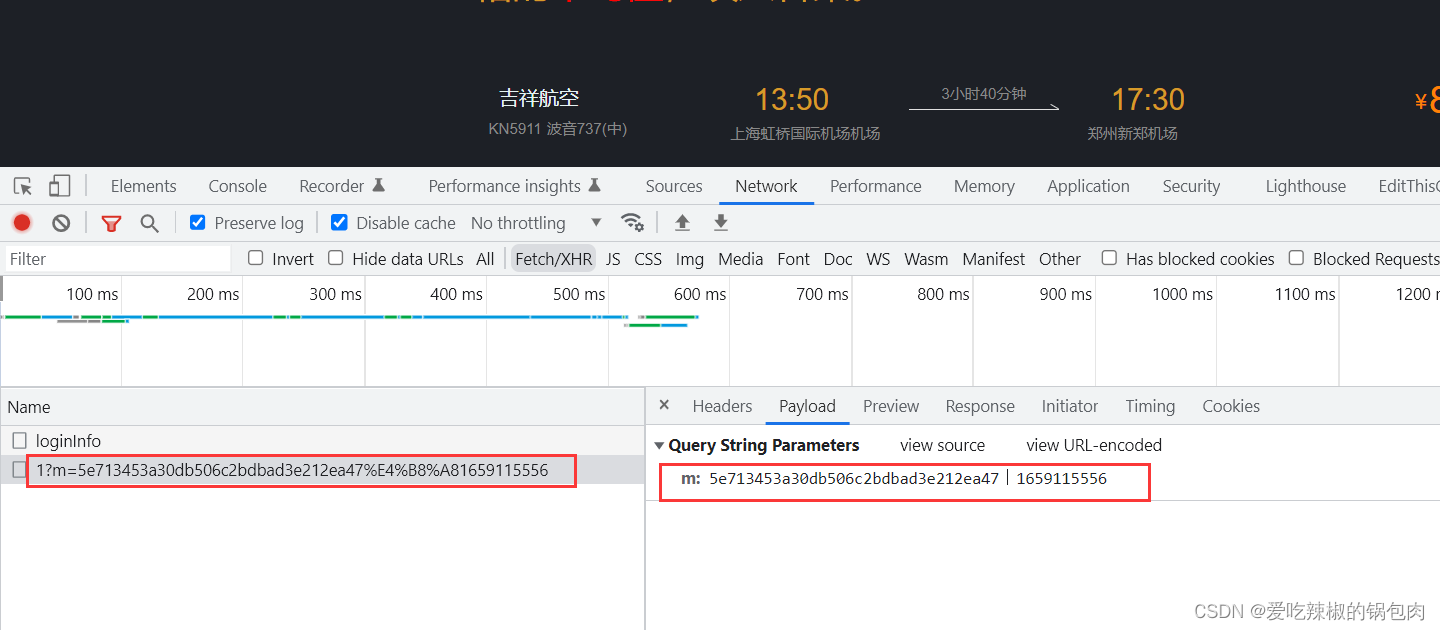The height and width of the screenshot is (630, 1440).
Task: Toggle the red filter funnel icon
Action: point(111,223)
